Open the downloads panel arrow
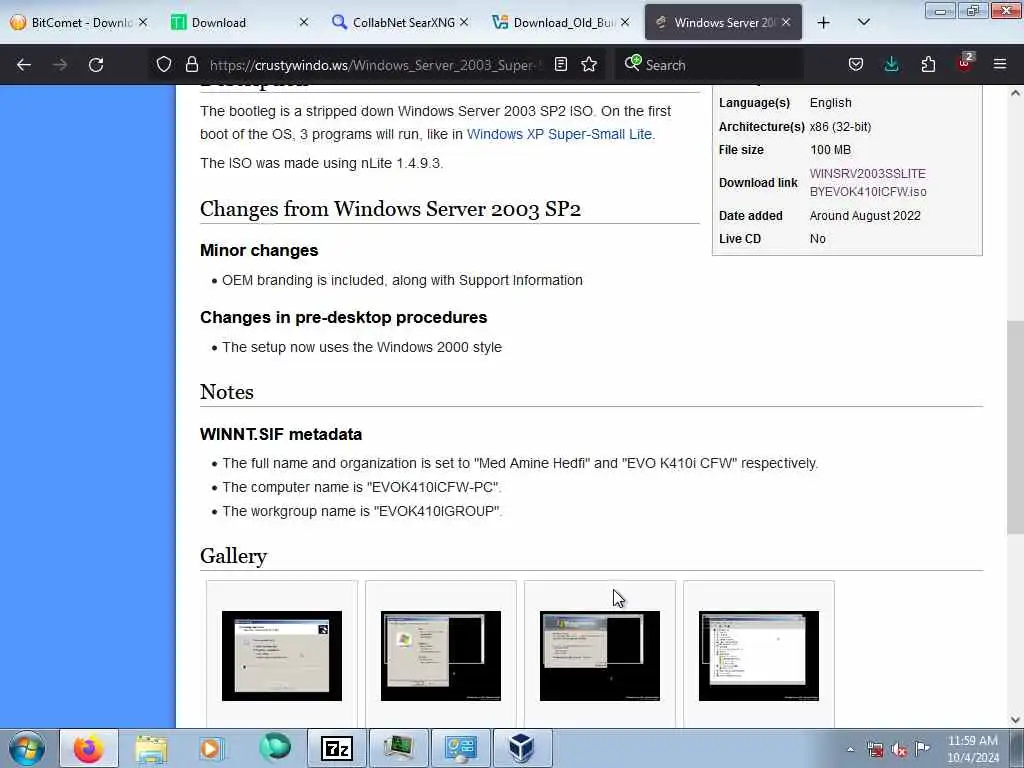 (891, 65)
